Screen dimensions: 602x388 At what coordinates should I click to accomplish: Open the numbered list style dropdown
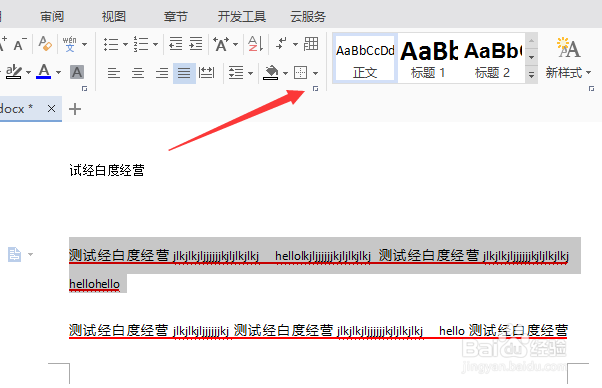(x=155, y=45)
